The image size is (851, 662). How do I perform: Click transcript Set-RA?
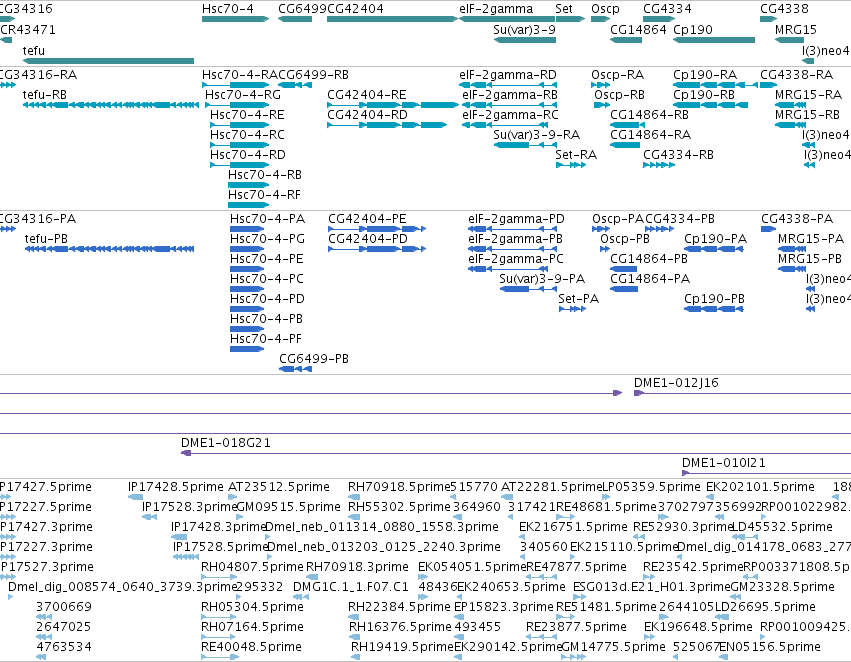click(x=571, y=165)
